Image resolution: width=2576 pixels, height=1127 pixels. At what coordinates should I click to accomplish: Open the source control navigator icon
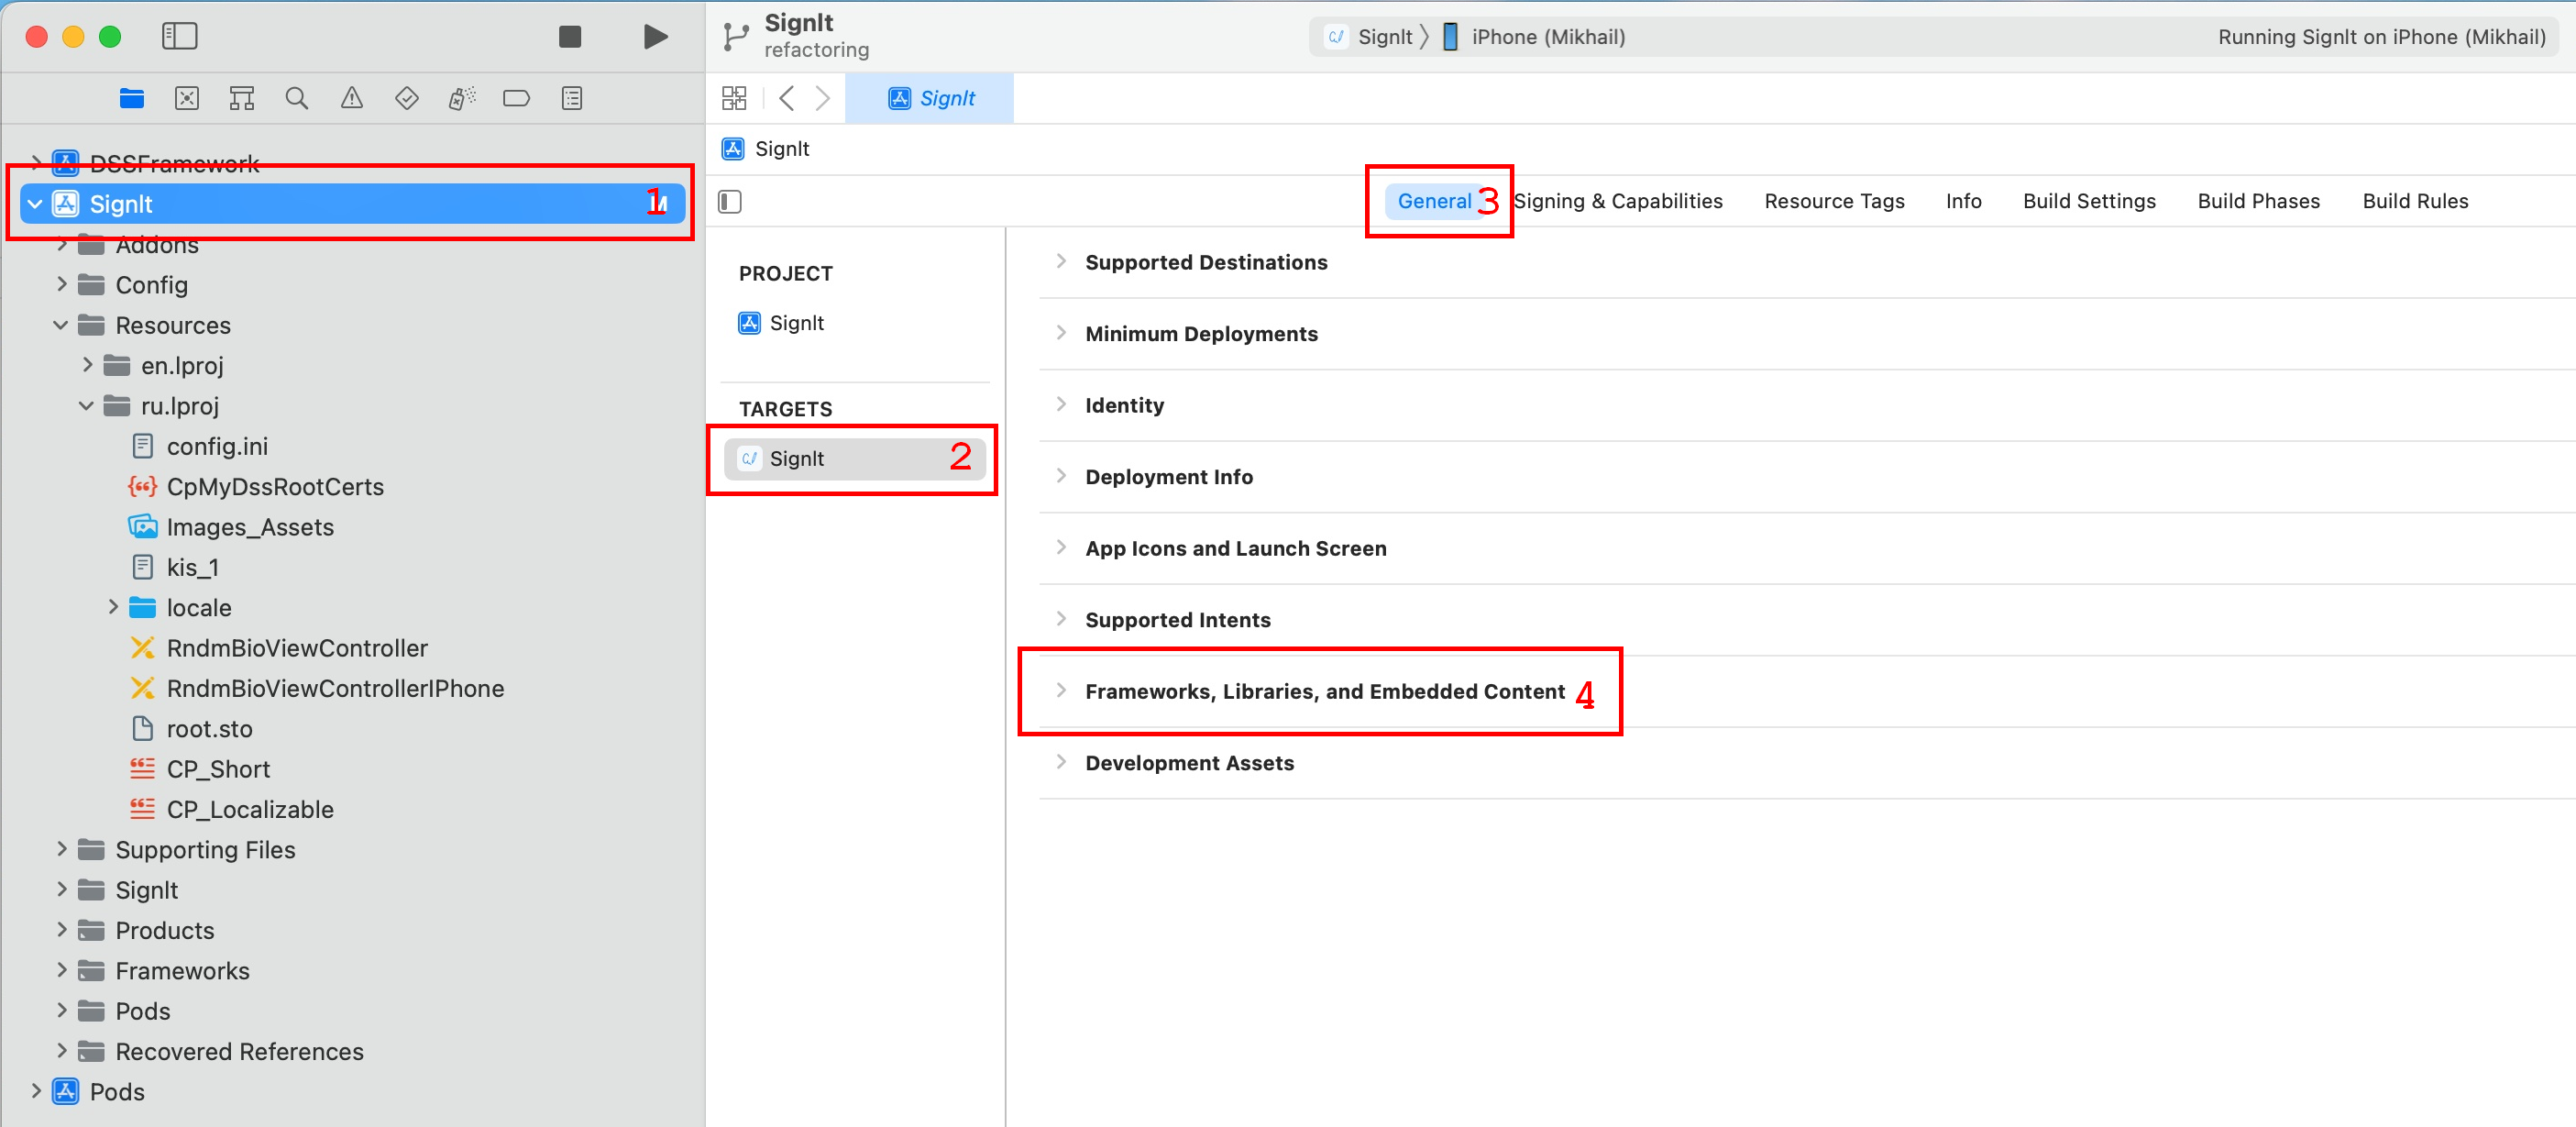click(x=187, y=98)
